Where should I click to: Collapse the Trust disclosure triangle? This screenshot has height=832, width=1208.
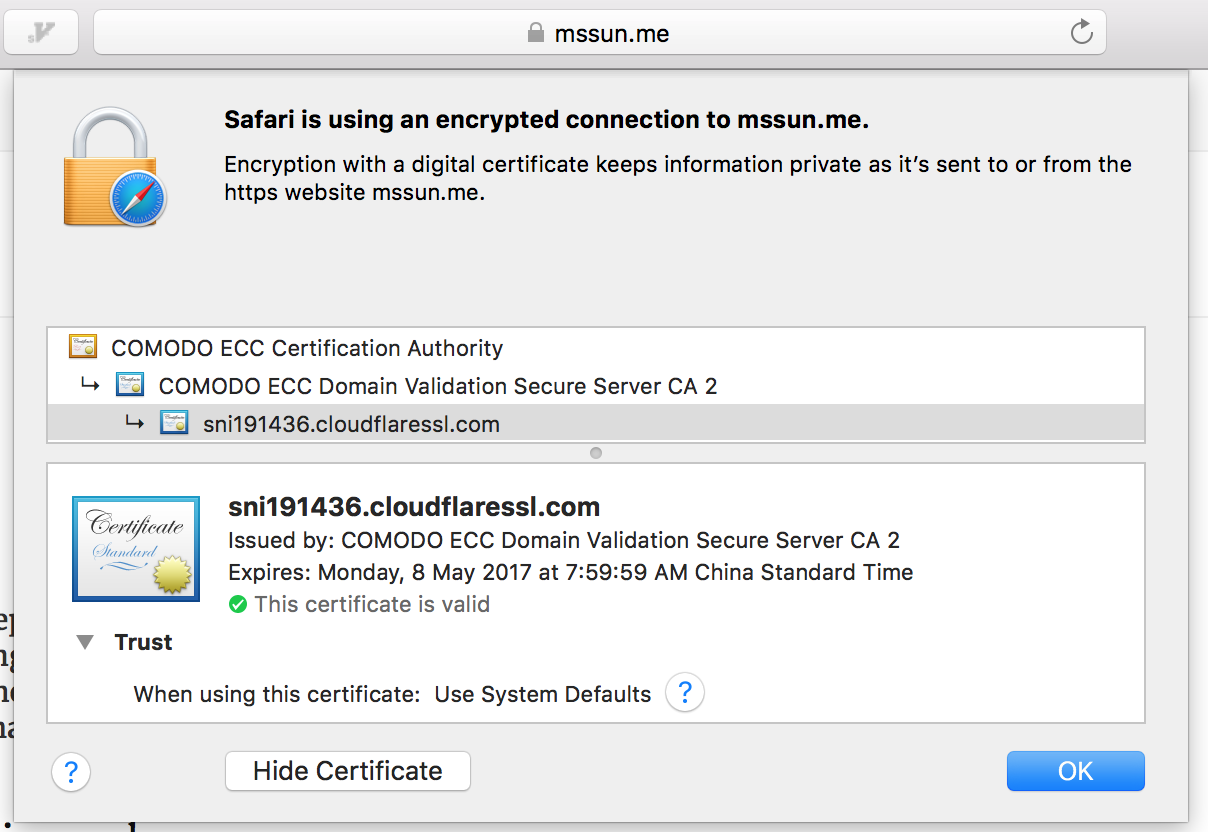85,643
